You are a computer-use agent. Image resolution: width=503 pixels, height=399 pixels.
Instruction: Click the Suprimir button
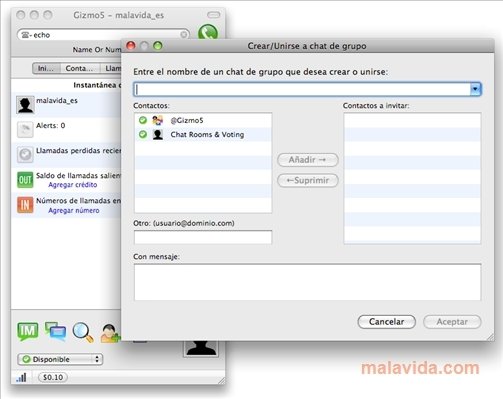click(308, 181)
